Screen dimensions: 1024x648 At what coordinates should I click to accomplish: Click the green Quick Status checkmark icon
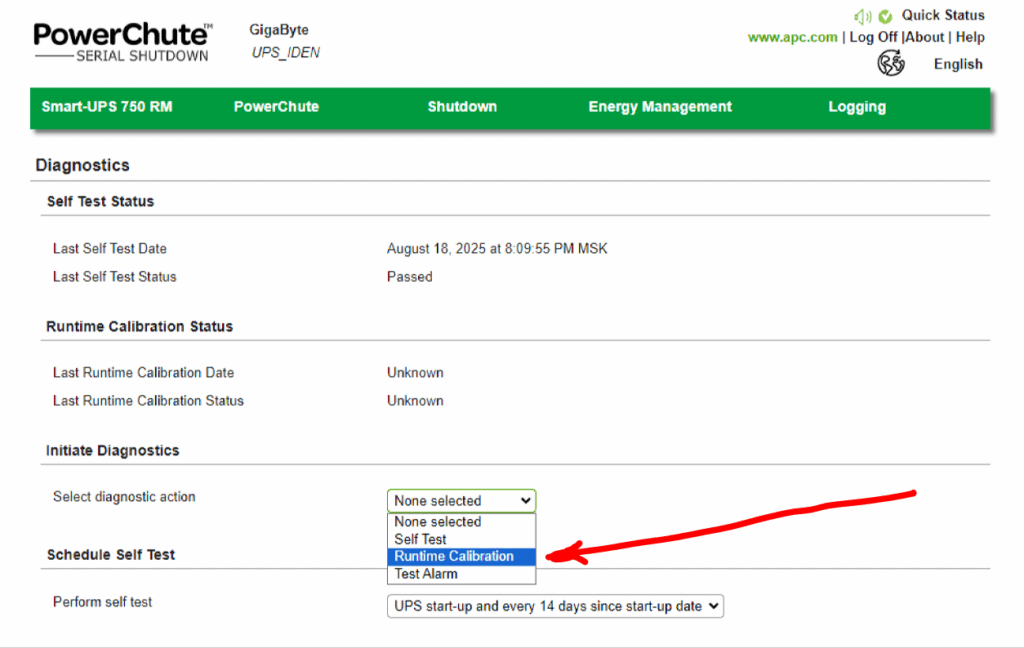click(885, 16)
